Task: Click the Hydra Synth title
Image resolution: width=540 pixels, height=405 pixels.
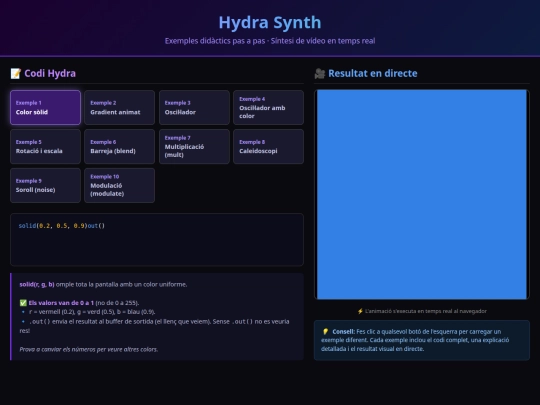Action: [x=270, y=22]
